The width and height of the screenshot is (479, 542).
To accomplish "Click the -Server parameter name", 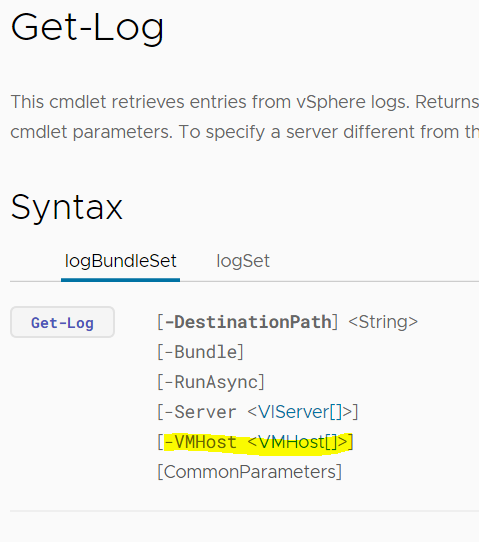I will coord(200,412).
